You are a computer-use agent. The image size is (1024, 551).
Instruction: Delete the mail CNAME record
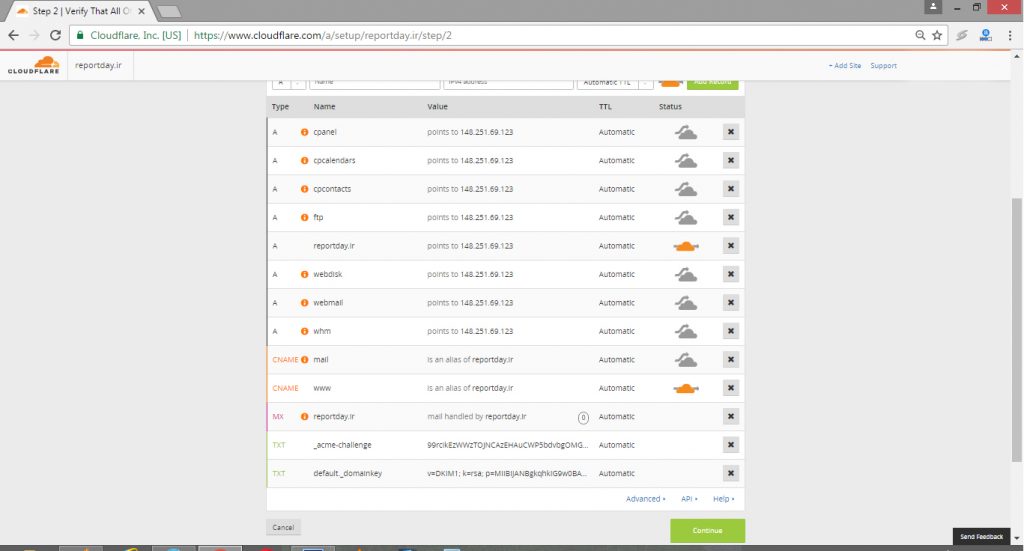[731, 360]
